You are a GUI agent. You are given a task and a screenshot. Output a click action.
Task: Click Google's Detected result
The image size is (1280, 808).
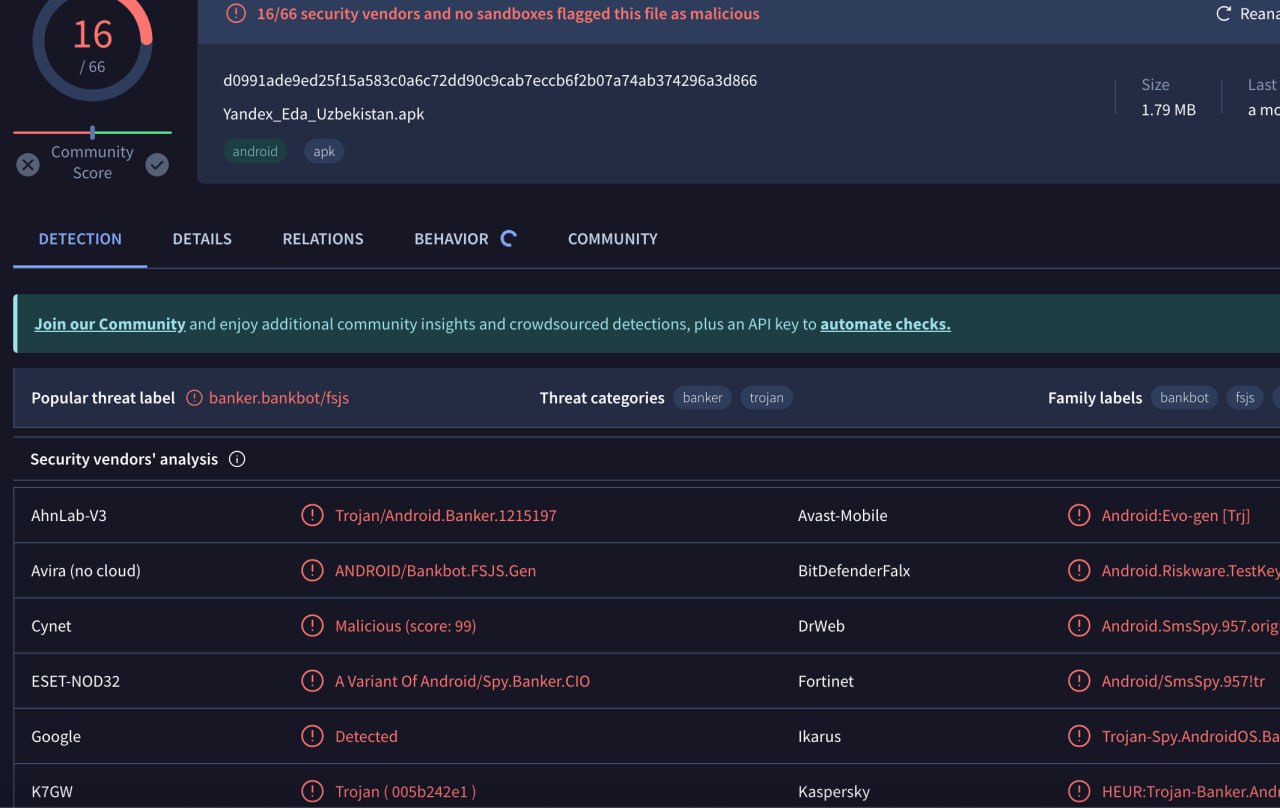366,736
